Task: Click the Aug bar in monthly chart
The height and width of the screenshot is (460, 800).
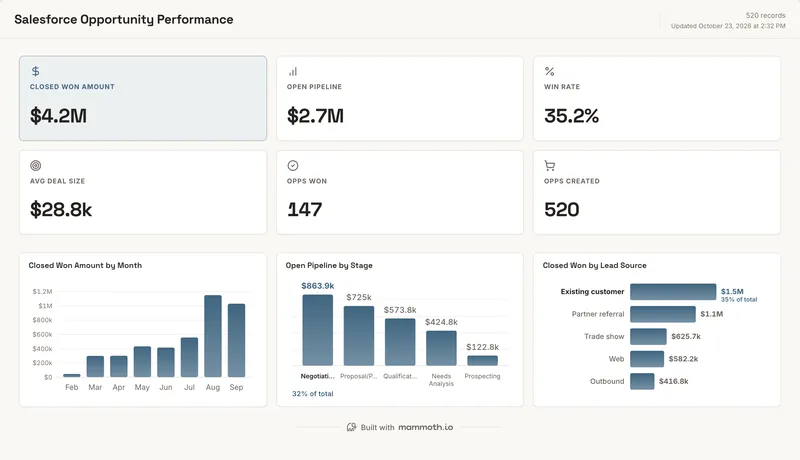Action: (x=213, y=336)
